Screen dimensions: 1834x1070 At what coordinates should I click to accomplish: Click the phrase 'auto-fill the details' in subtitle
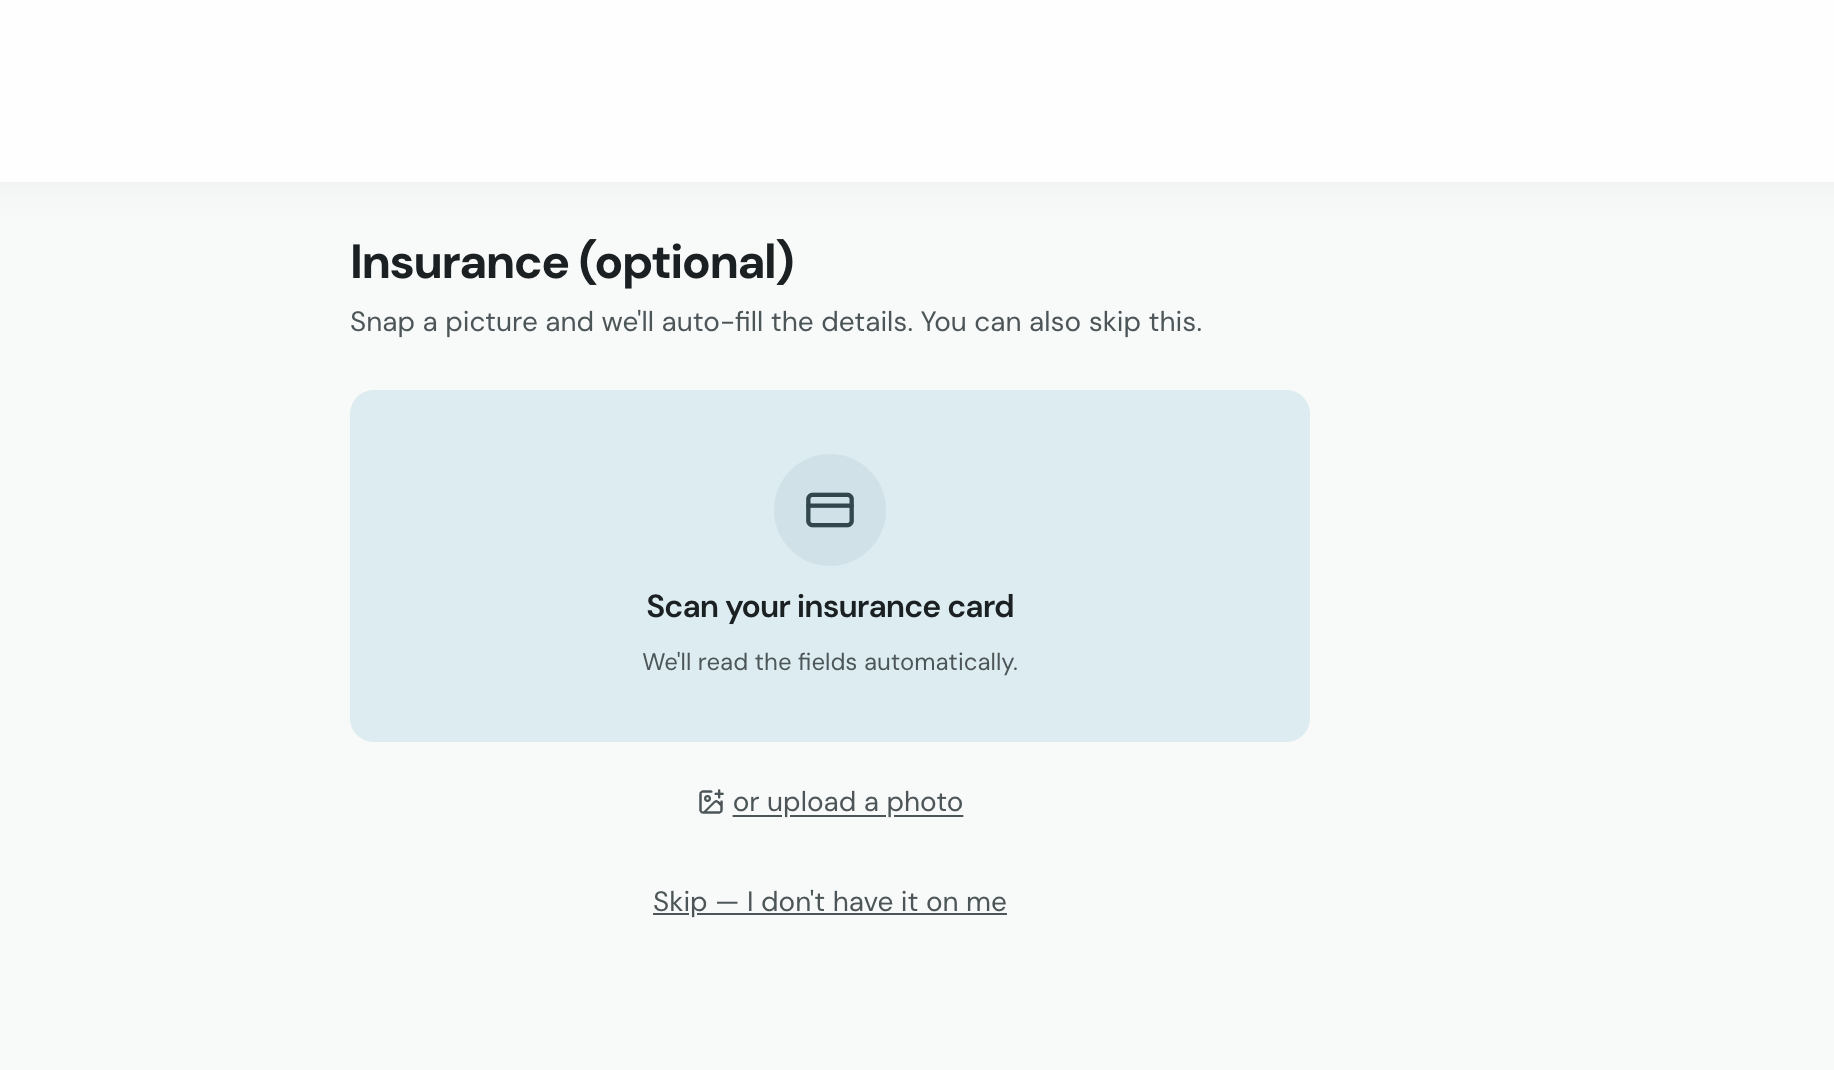click(x=787, y=322)
